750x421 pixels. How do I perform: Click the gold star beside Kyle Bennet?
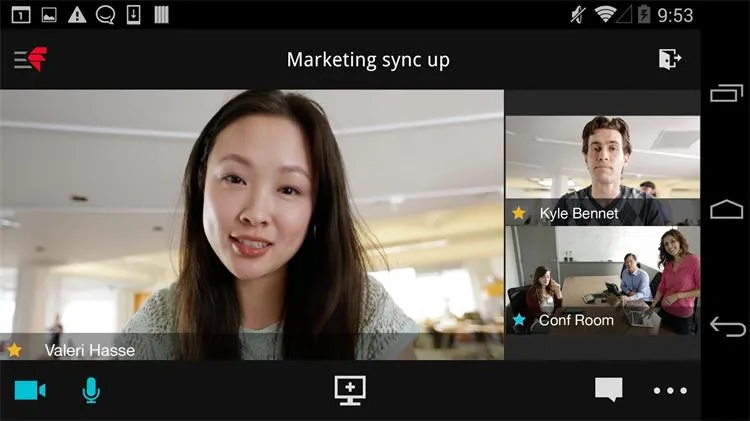click(x=519, y=213)
